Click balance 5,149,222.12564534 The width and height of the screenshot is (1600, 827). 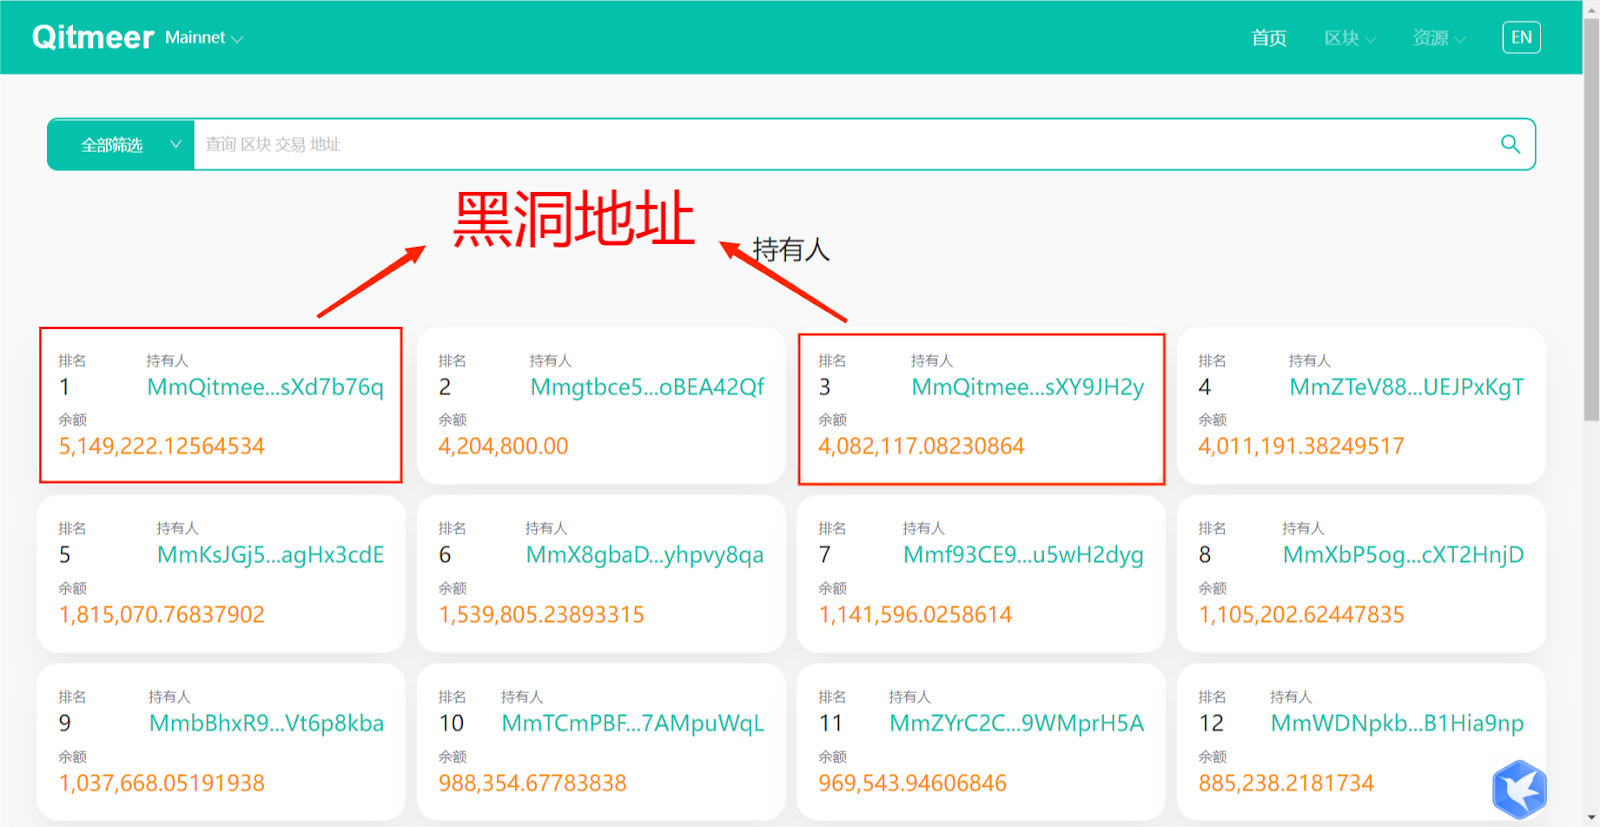161,446
